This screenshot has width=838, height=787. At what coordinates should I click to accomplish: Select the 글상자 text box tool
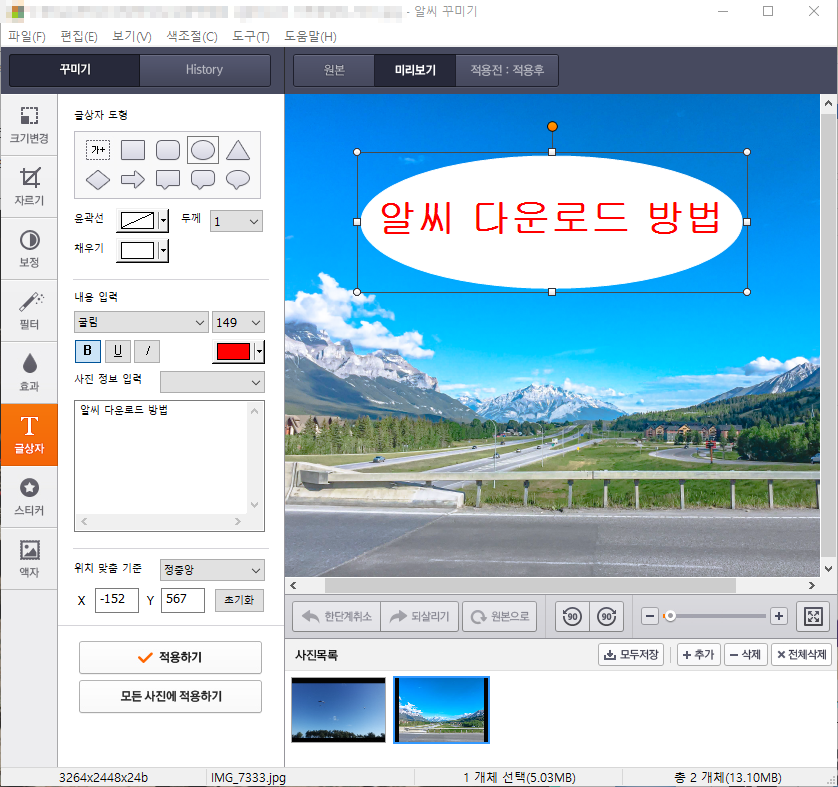pyautogui.click(x=29, y=435)
